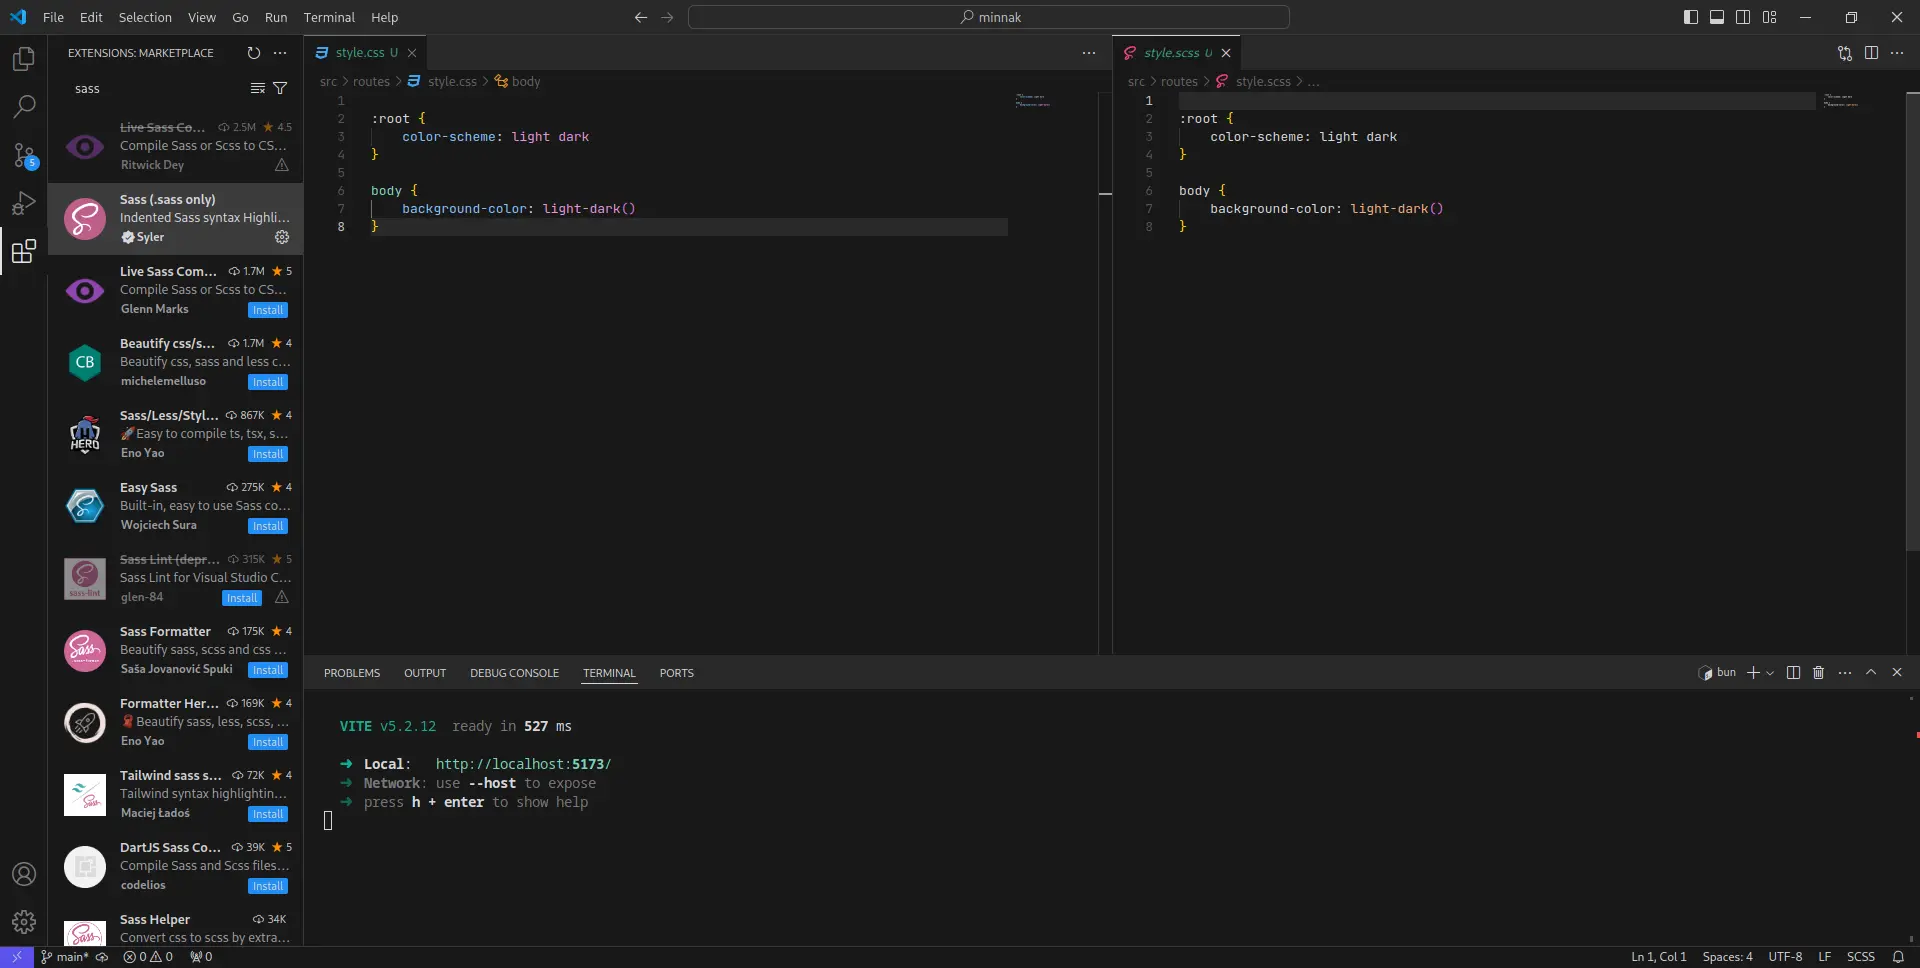Open the Terminal menu
Image resolution: width=1920 pixels, height=968 pixels.
(x=329, y=17)
